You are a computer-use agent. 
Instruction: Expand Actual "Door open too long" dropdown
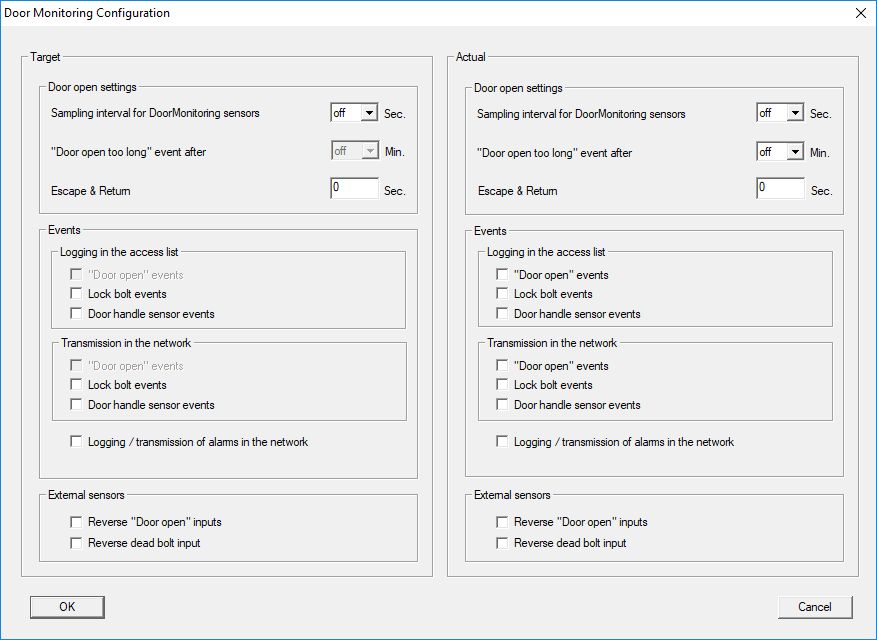click(x=794, y=152)
